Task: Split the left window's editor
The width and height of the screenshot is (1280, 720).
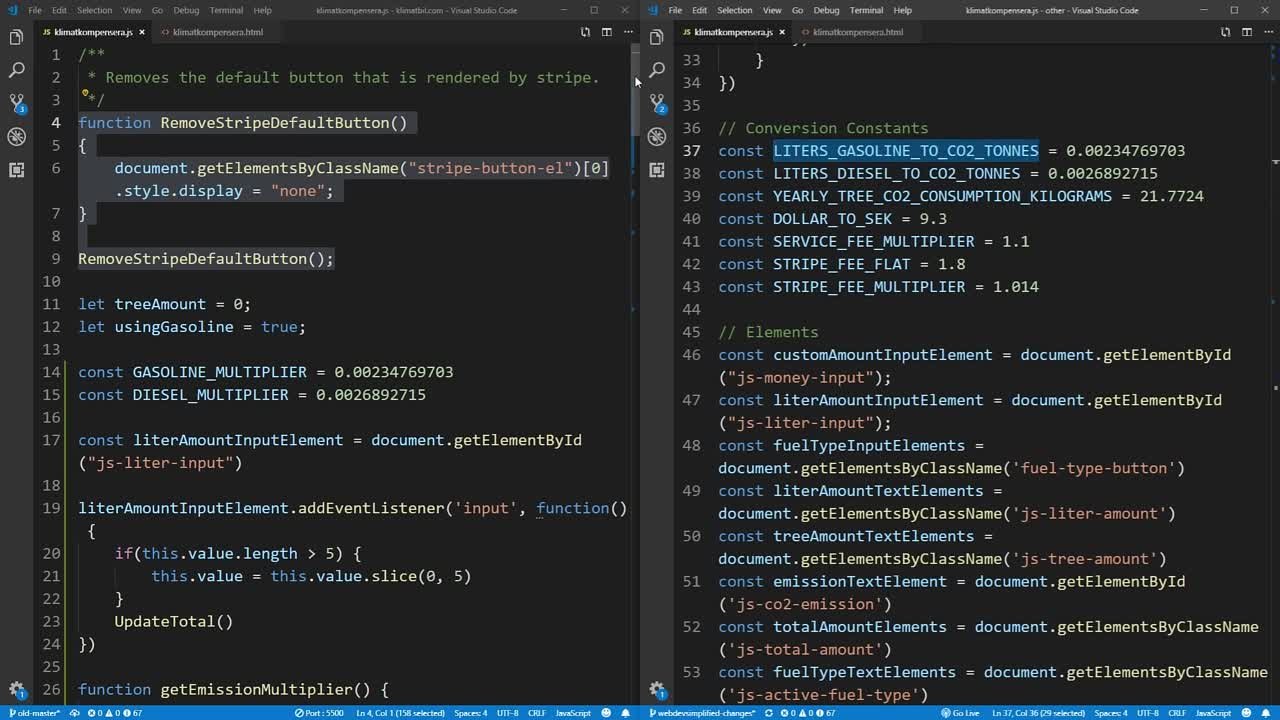Action: [606, 32]
